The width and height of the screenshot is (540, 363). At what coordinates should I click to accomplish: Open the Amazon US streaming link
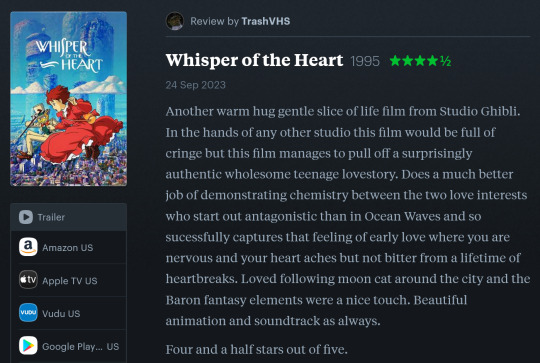tap(69, 247)
